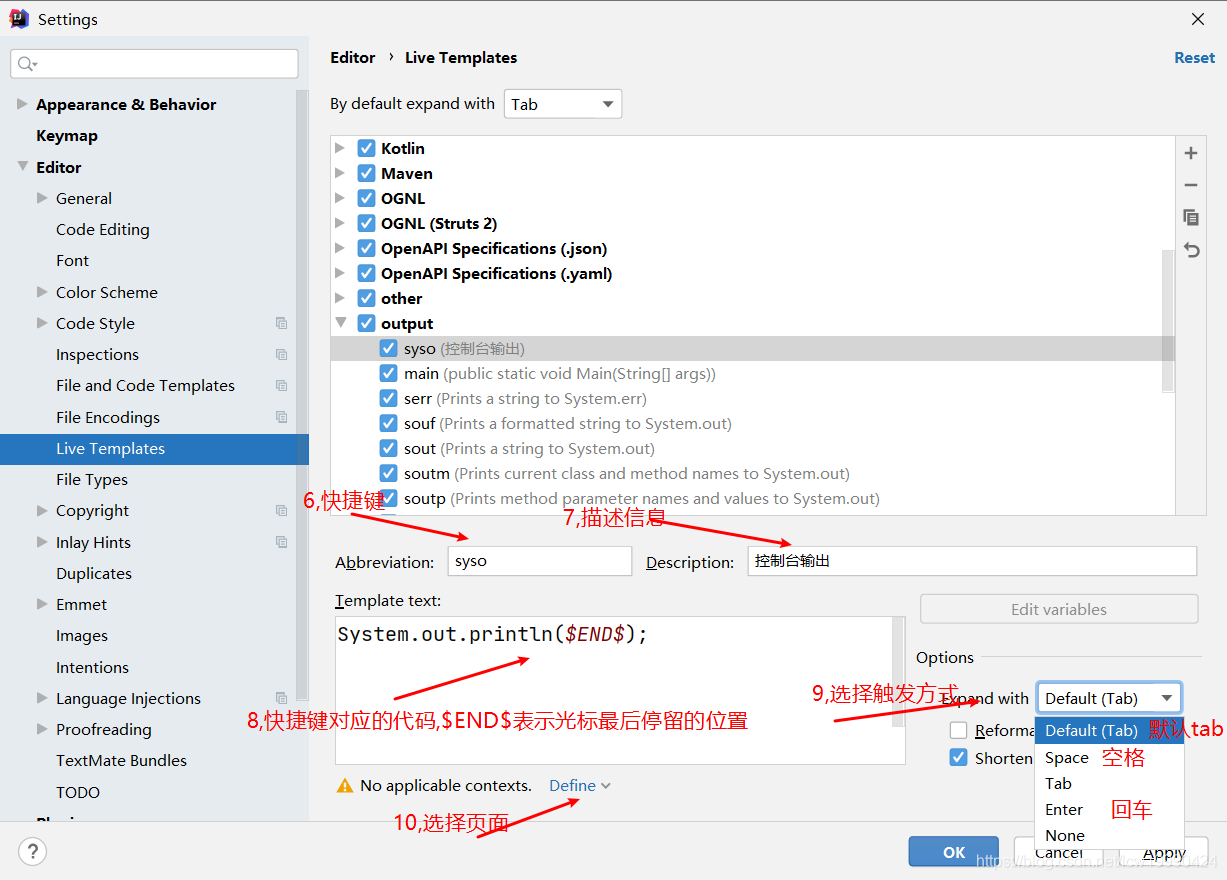Open the Expand with Default (Tab) combo box
Image resolution: width=1227 pixels, height=880 pixels.
[x=1109, y=698]
